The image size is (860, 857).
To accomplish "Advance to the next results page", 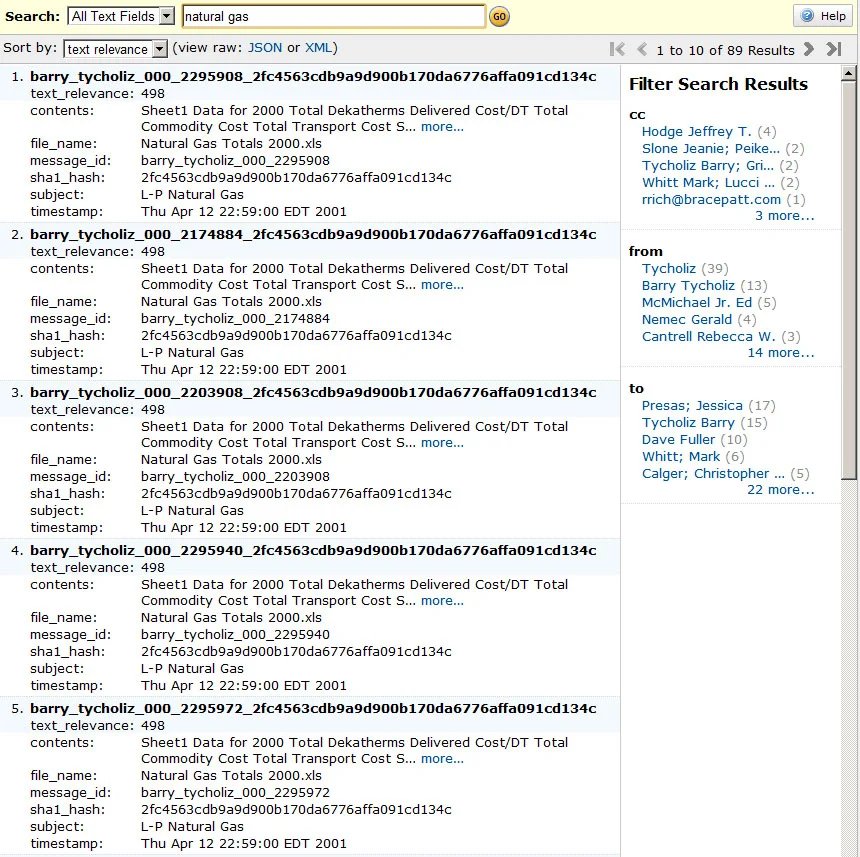I will pos(811,48).
